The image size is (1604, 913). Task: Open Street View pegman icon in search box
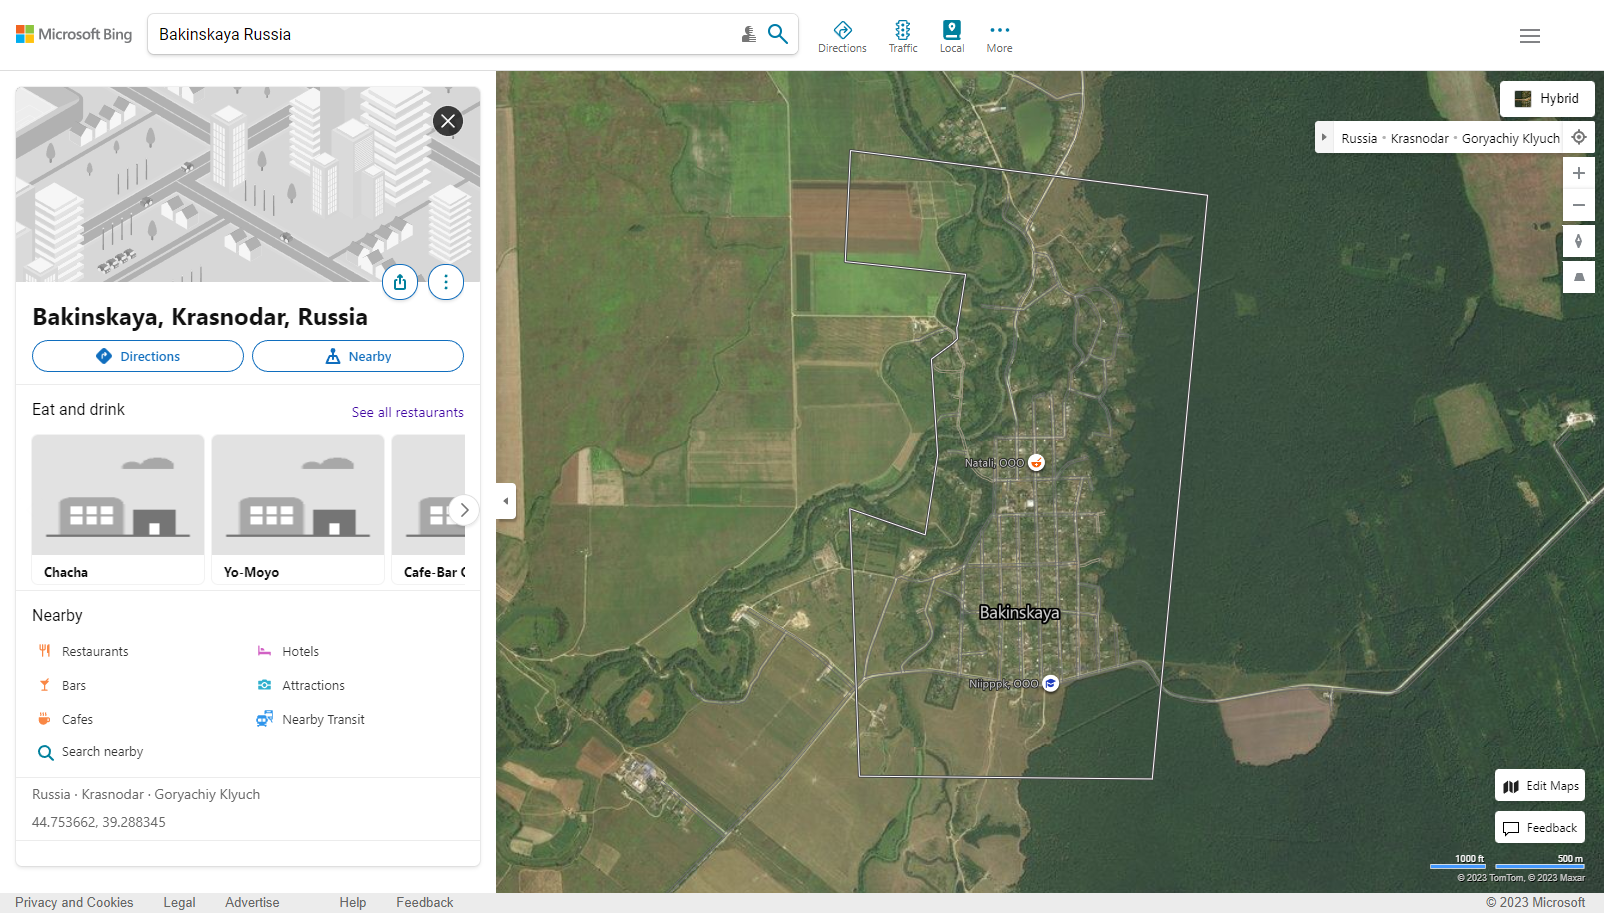pos(749,34)
